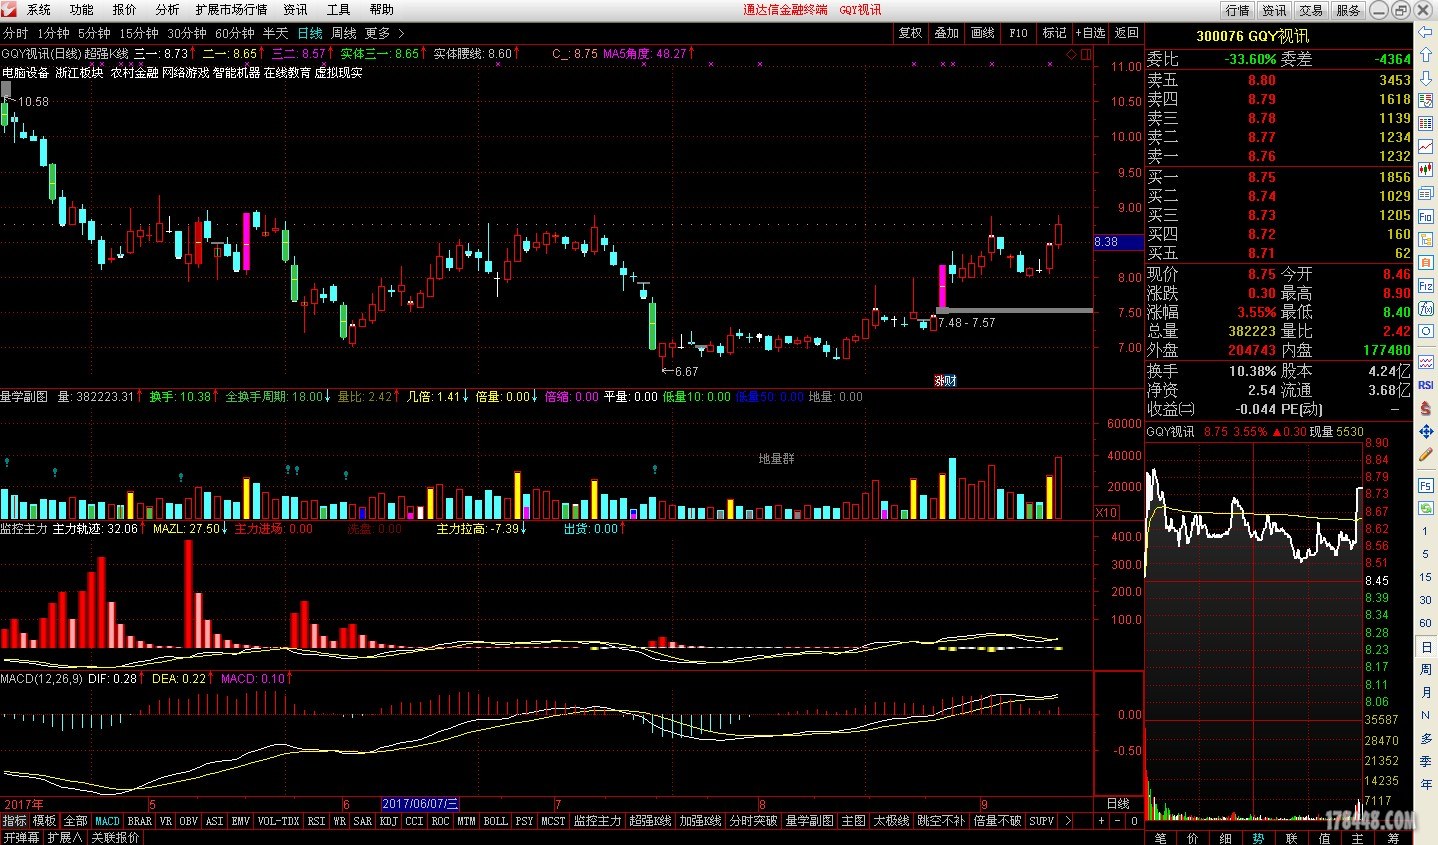
Task: Click the Tongdaxin red logo icon
Action: 9,9
